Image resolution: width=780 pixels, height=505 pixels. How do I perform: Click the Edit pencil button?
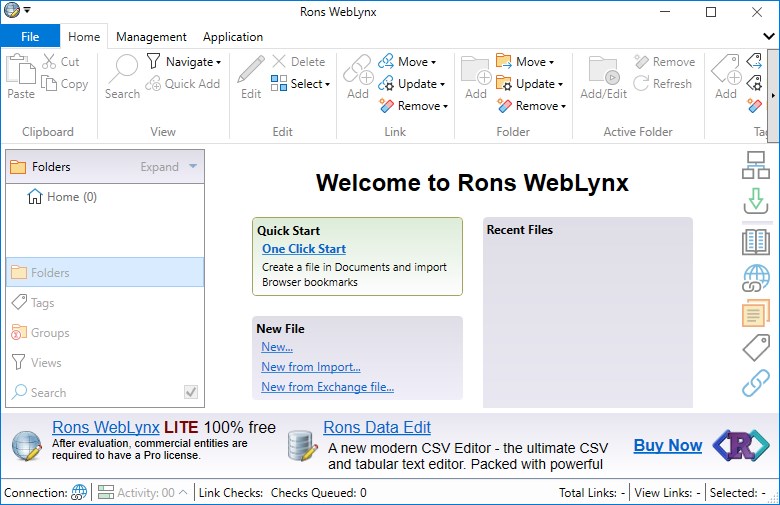coord(251,76)
